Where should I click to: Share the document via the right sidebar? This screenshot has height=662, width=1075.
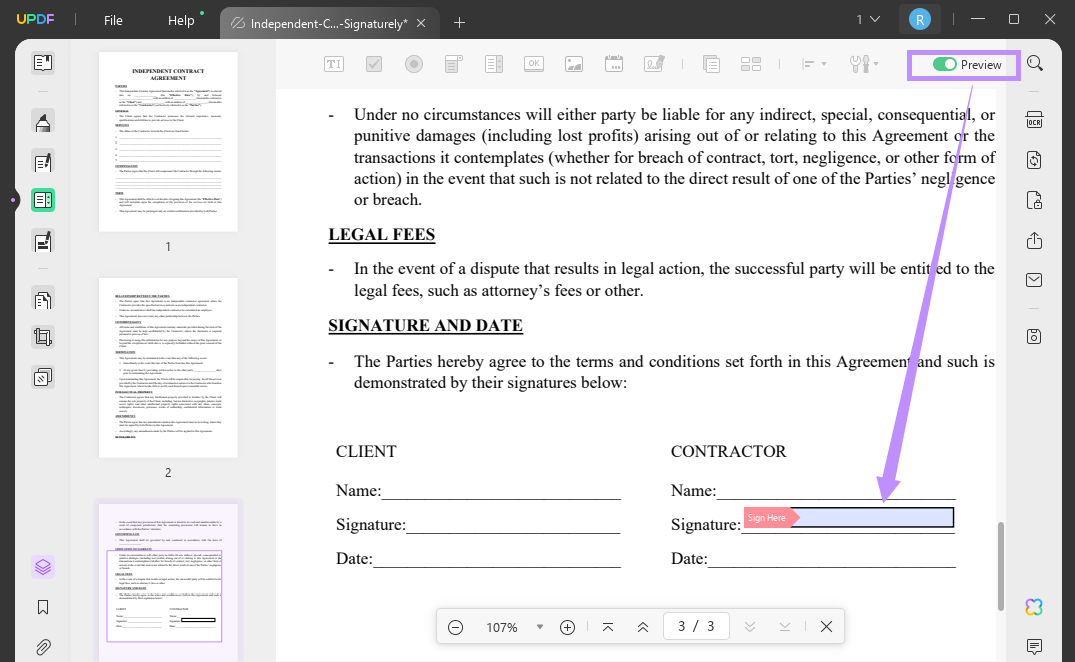(x=1034, y=240)
